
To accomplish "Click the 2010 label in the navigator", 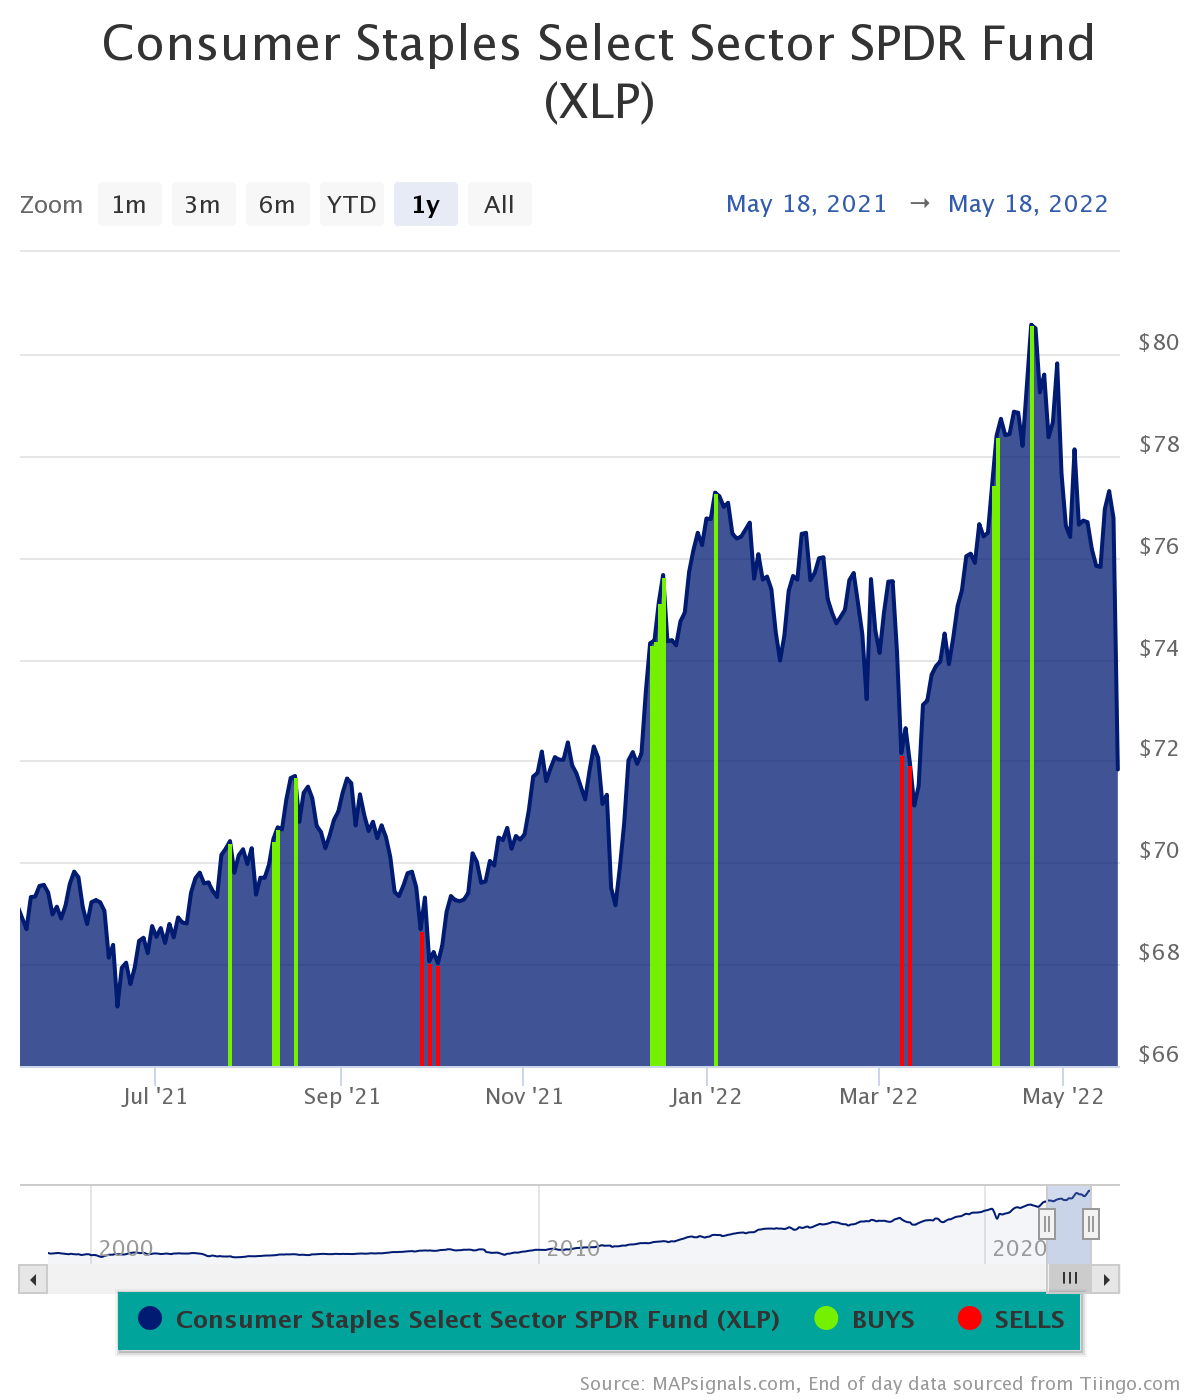I will (573, 1248).
